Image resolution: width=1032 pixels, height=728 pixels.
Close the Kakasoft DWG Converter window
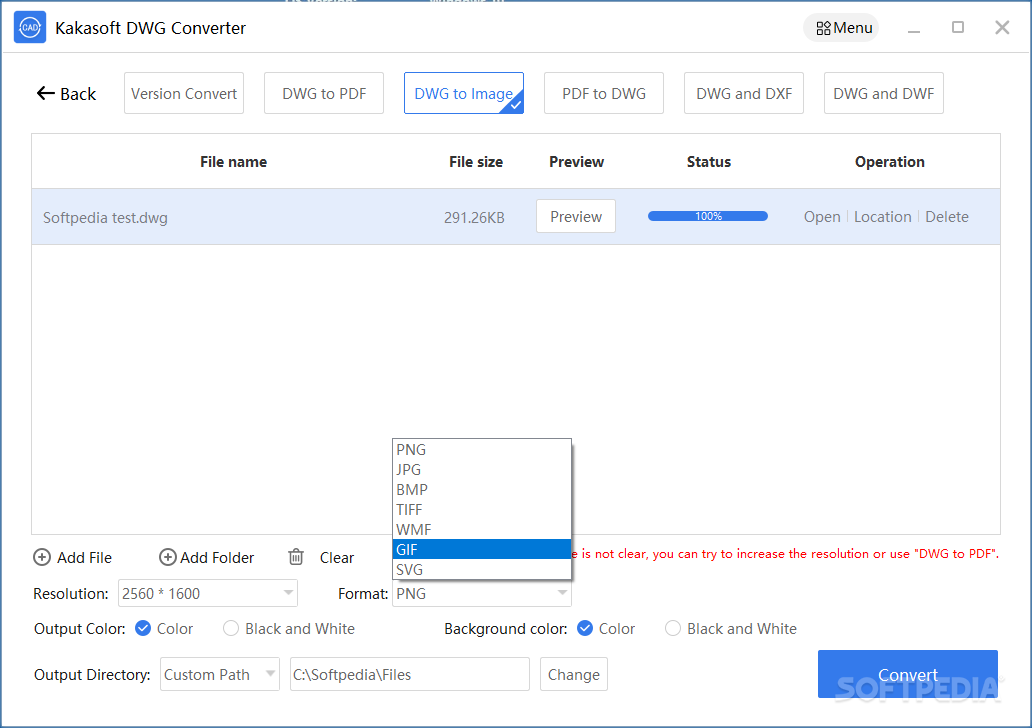click(1002, 27)
